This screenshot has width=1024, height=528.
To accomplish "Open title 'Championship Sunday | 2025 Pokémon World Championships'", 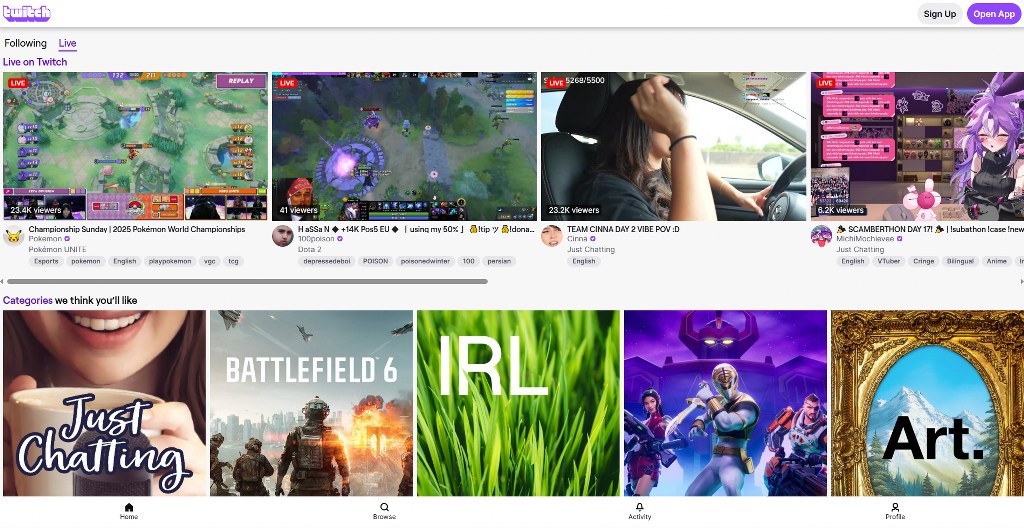I will (136, 229).
